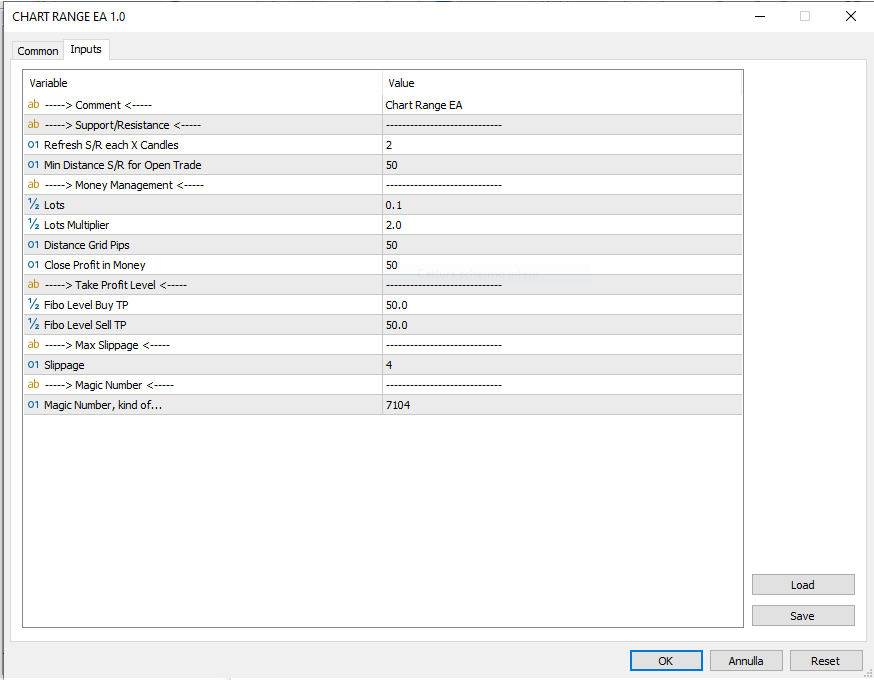Click the fraction icon beside Fibo Level Sell TP

point(33,325)
